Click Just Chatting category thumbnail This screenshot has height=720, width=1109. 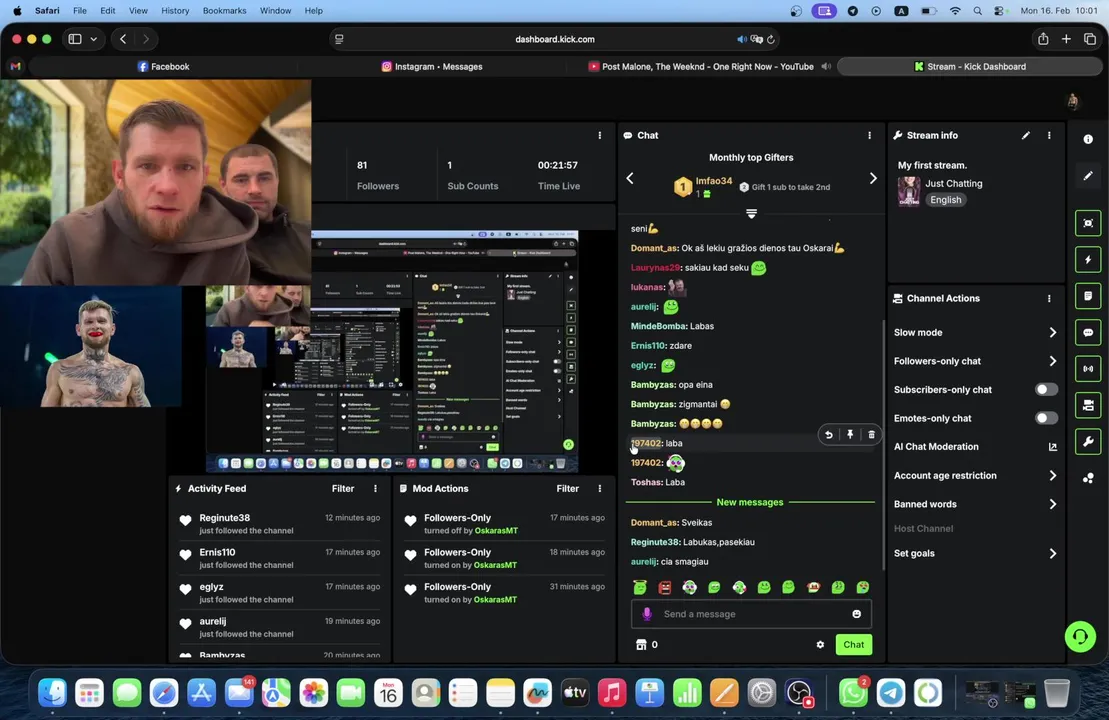point(909,192)
